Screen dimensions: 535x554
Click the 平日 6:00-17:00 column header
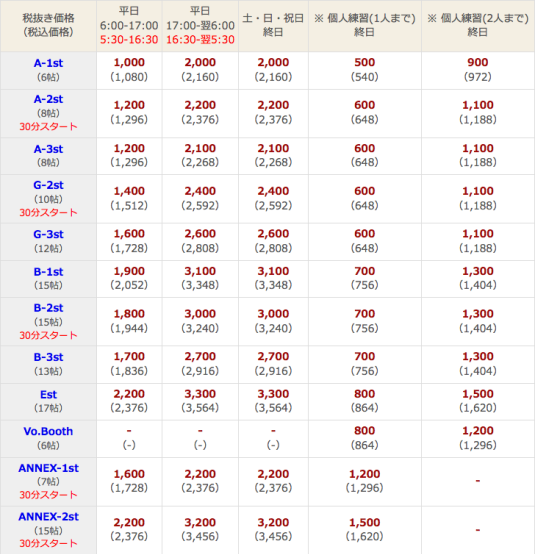tap(129, 25)
